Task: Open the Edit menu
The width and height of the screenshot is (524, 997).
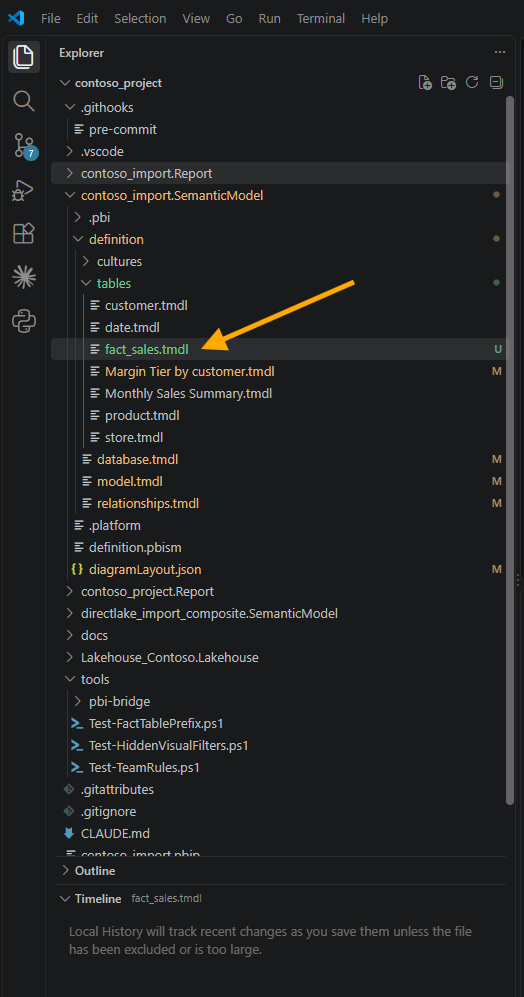Action: coord(87,18)
